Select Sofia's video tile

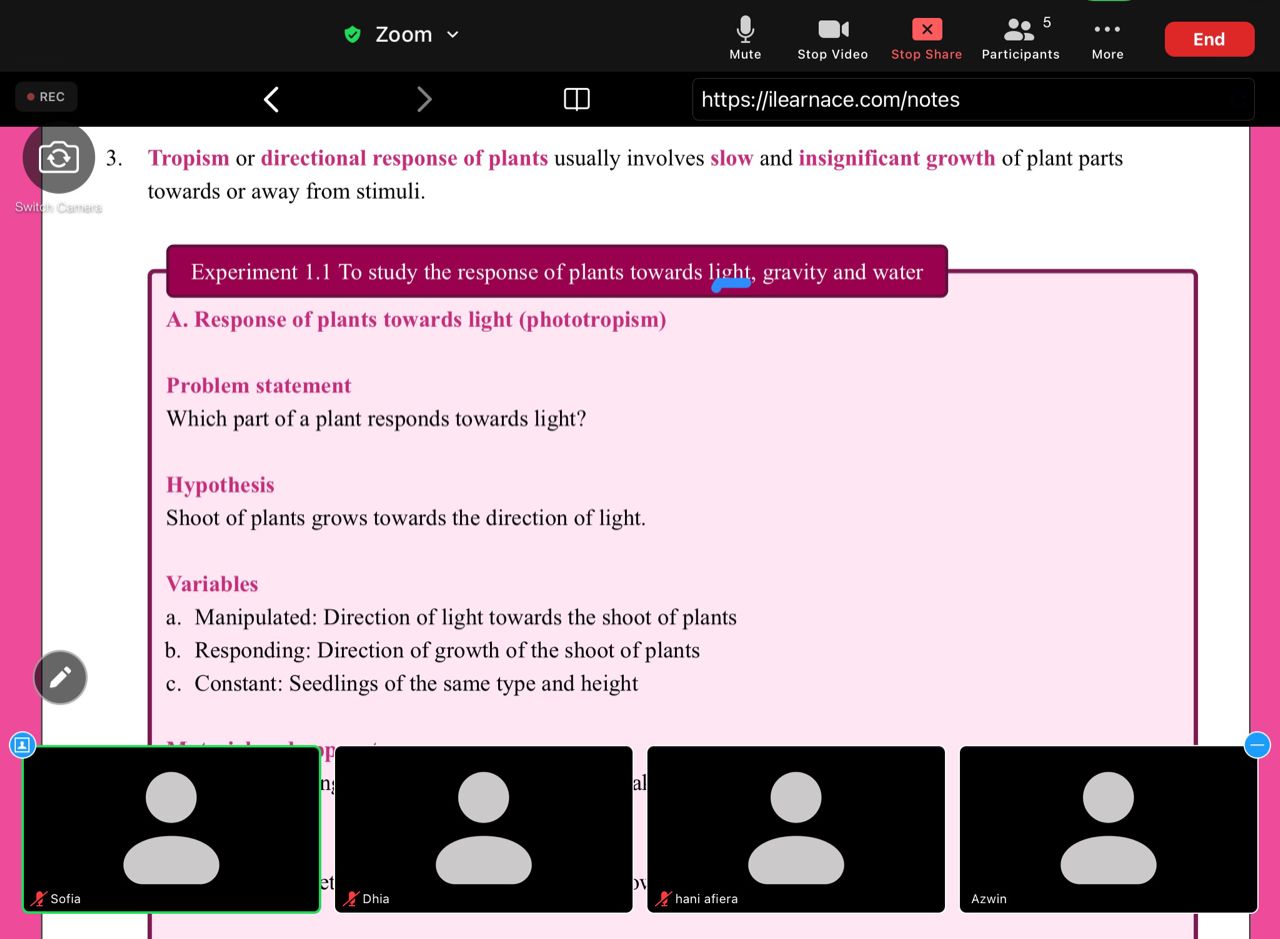click(171, 829)
